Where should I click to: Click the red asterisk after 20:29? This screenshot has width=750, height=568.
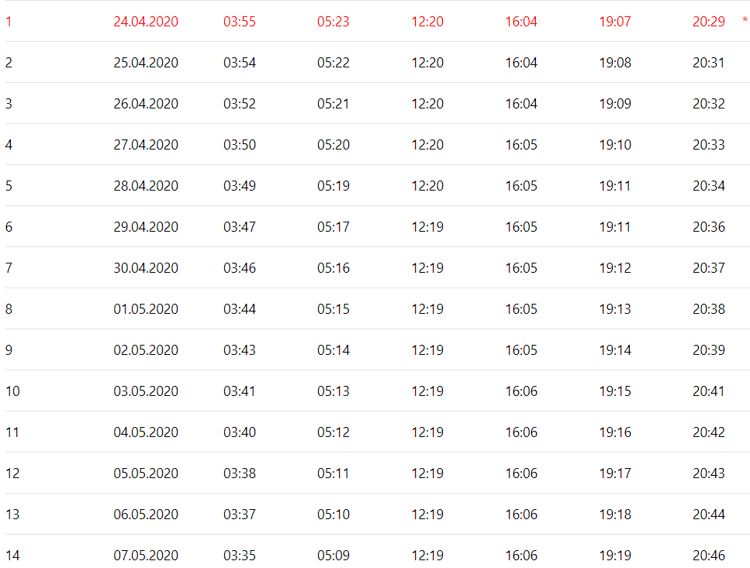click(x=745, y=20)
